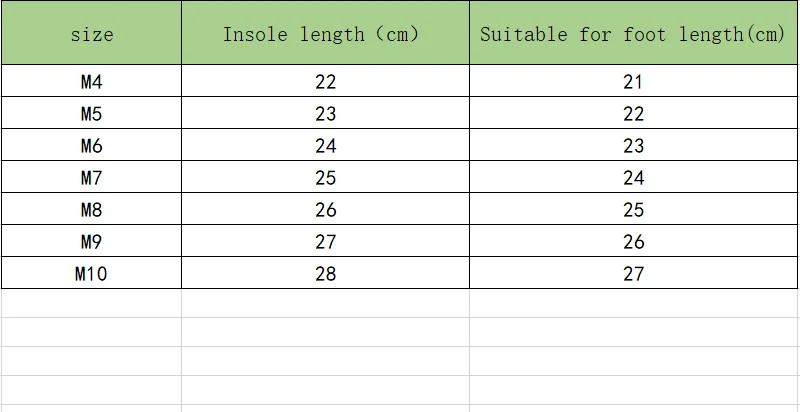Screen dimensions: 800x412
Task: Select M4 insole length cell showing 22
Action: tap(325, 81)
